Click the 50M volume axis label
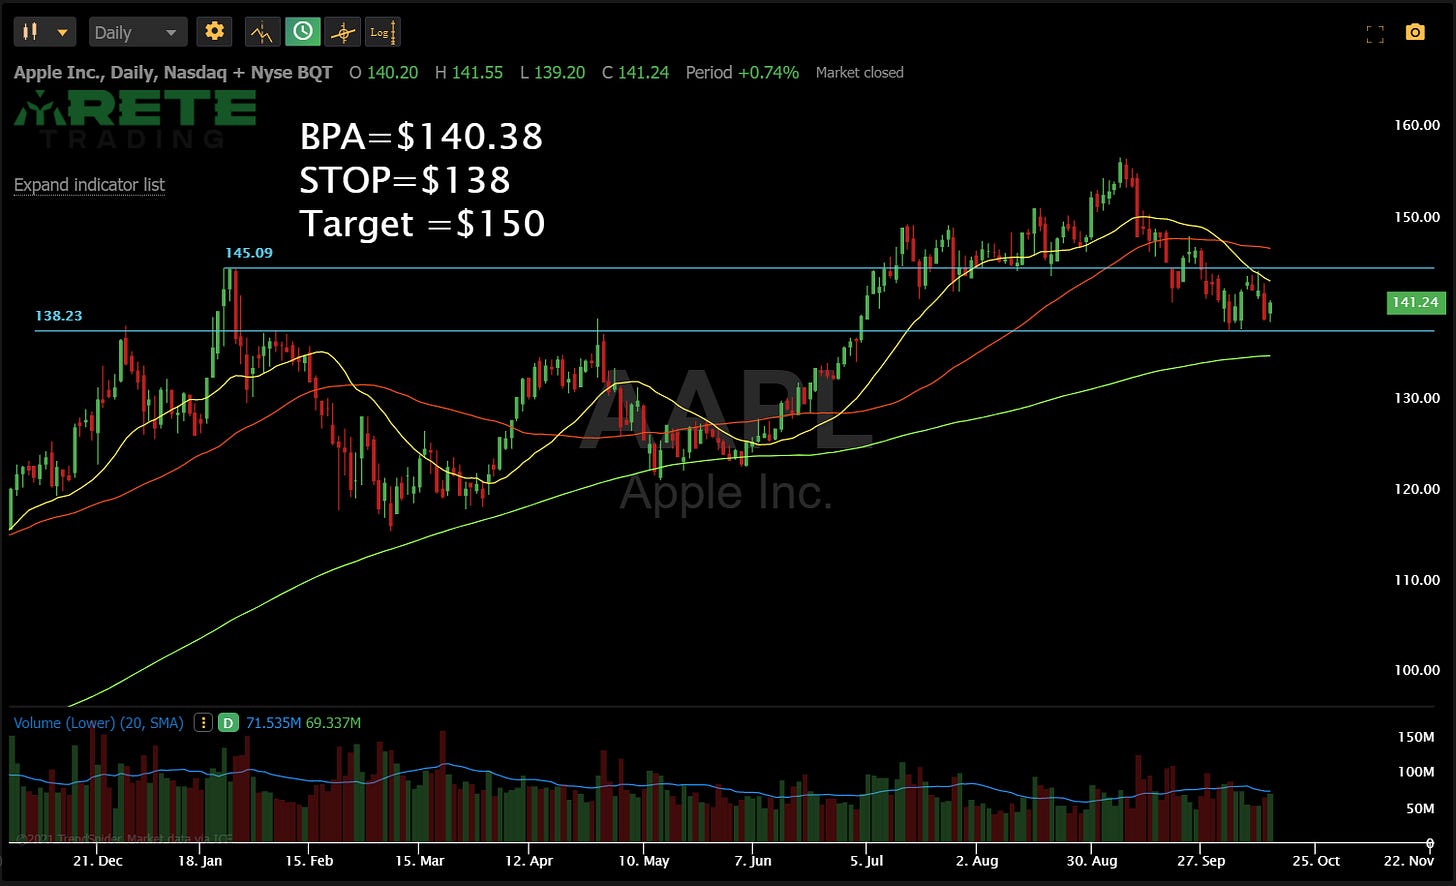This screenshot has width=1456, height=886. [1420, 808]
